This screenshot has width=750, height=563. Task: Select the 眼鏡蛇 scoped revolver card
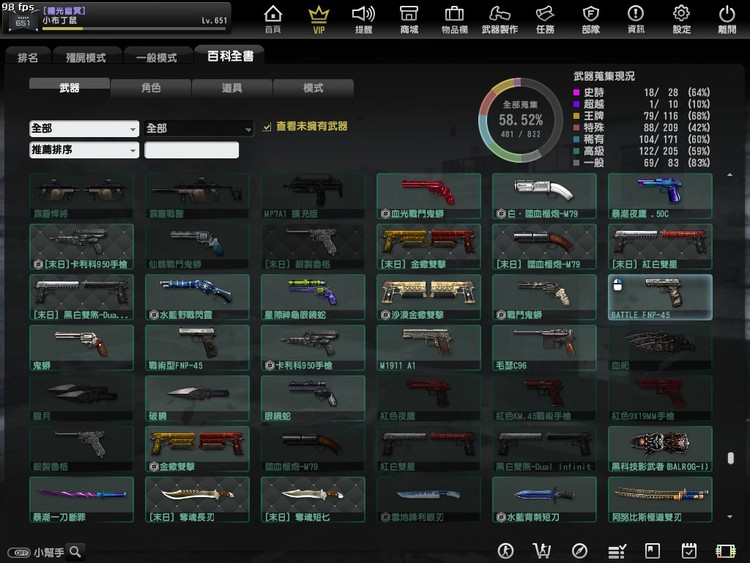click(313, 398)
